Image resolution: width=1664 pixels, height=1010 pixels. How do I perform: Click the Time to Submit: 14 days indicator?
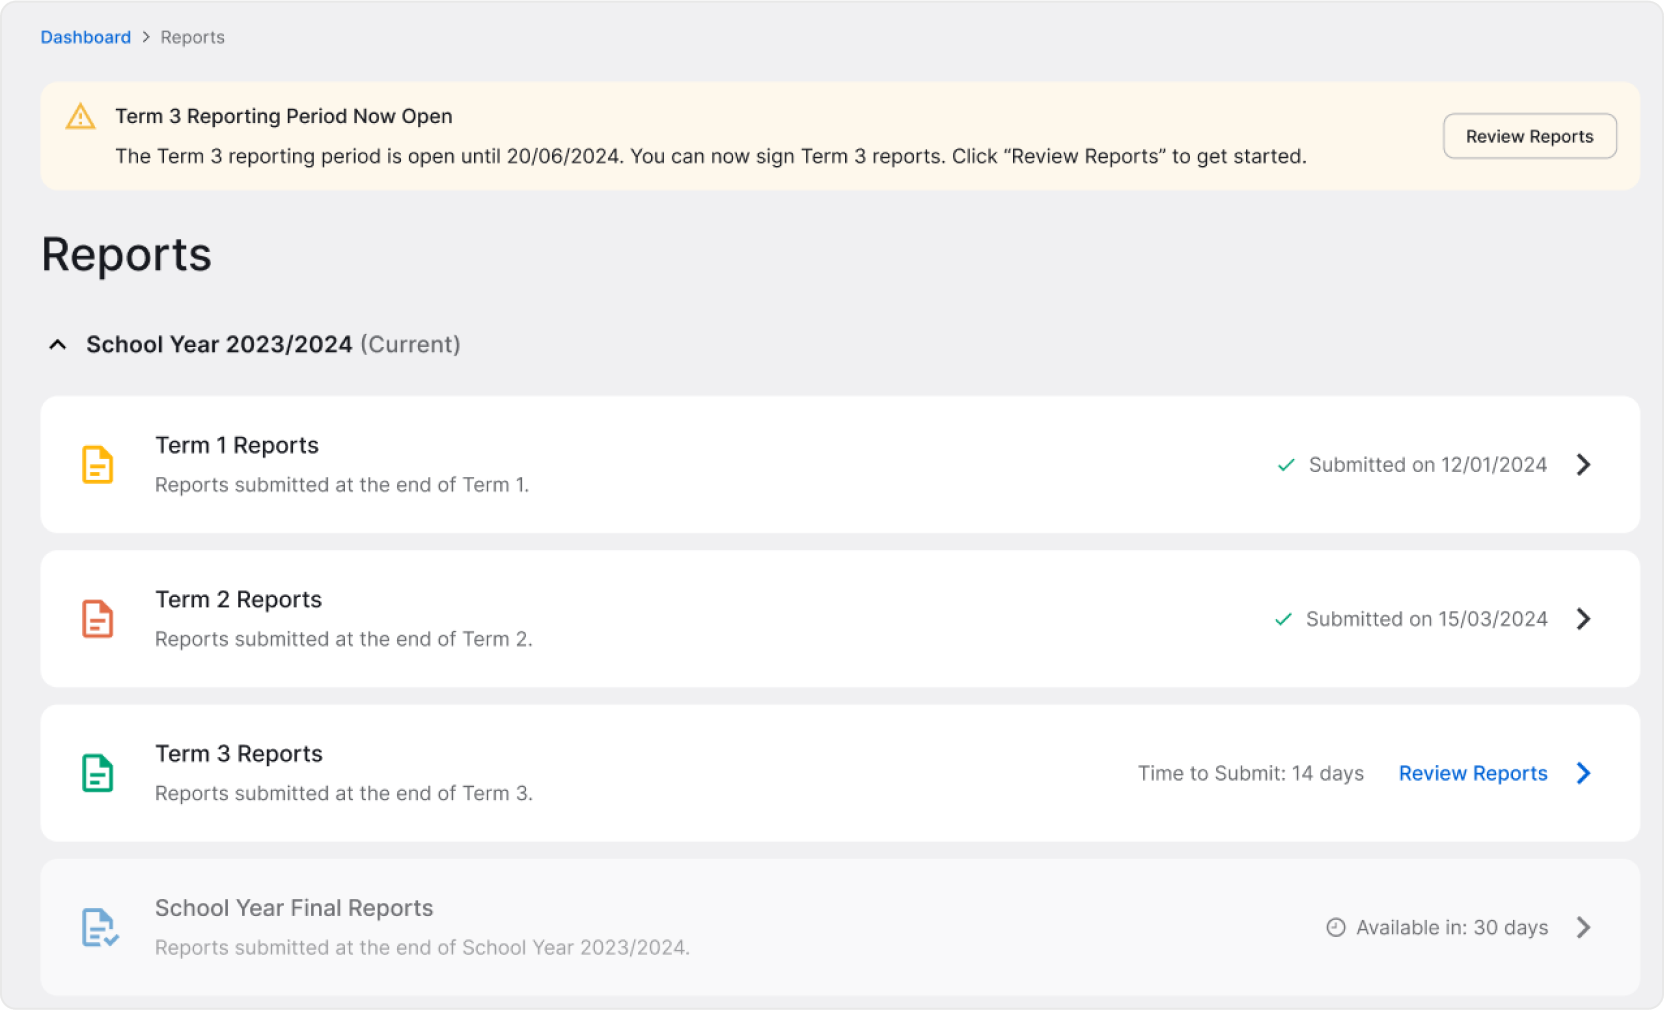tap(1250, 773)
